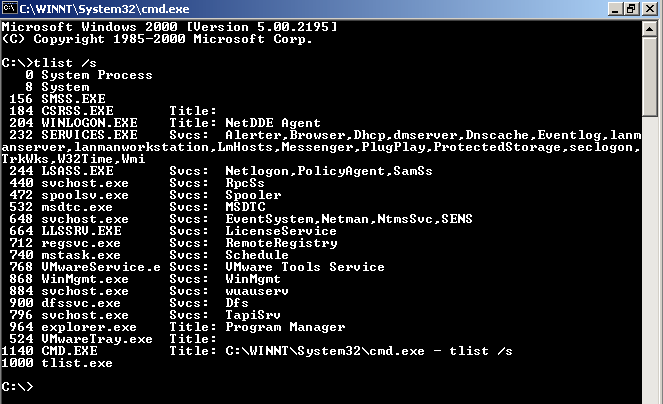
Task: Click the Spooler service text
Action: [253, 195]
